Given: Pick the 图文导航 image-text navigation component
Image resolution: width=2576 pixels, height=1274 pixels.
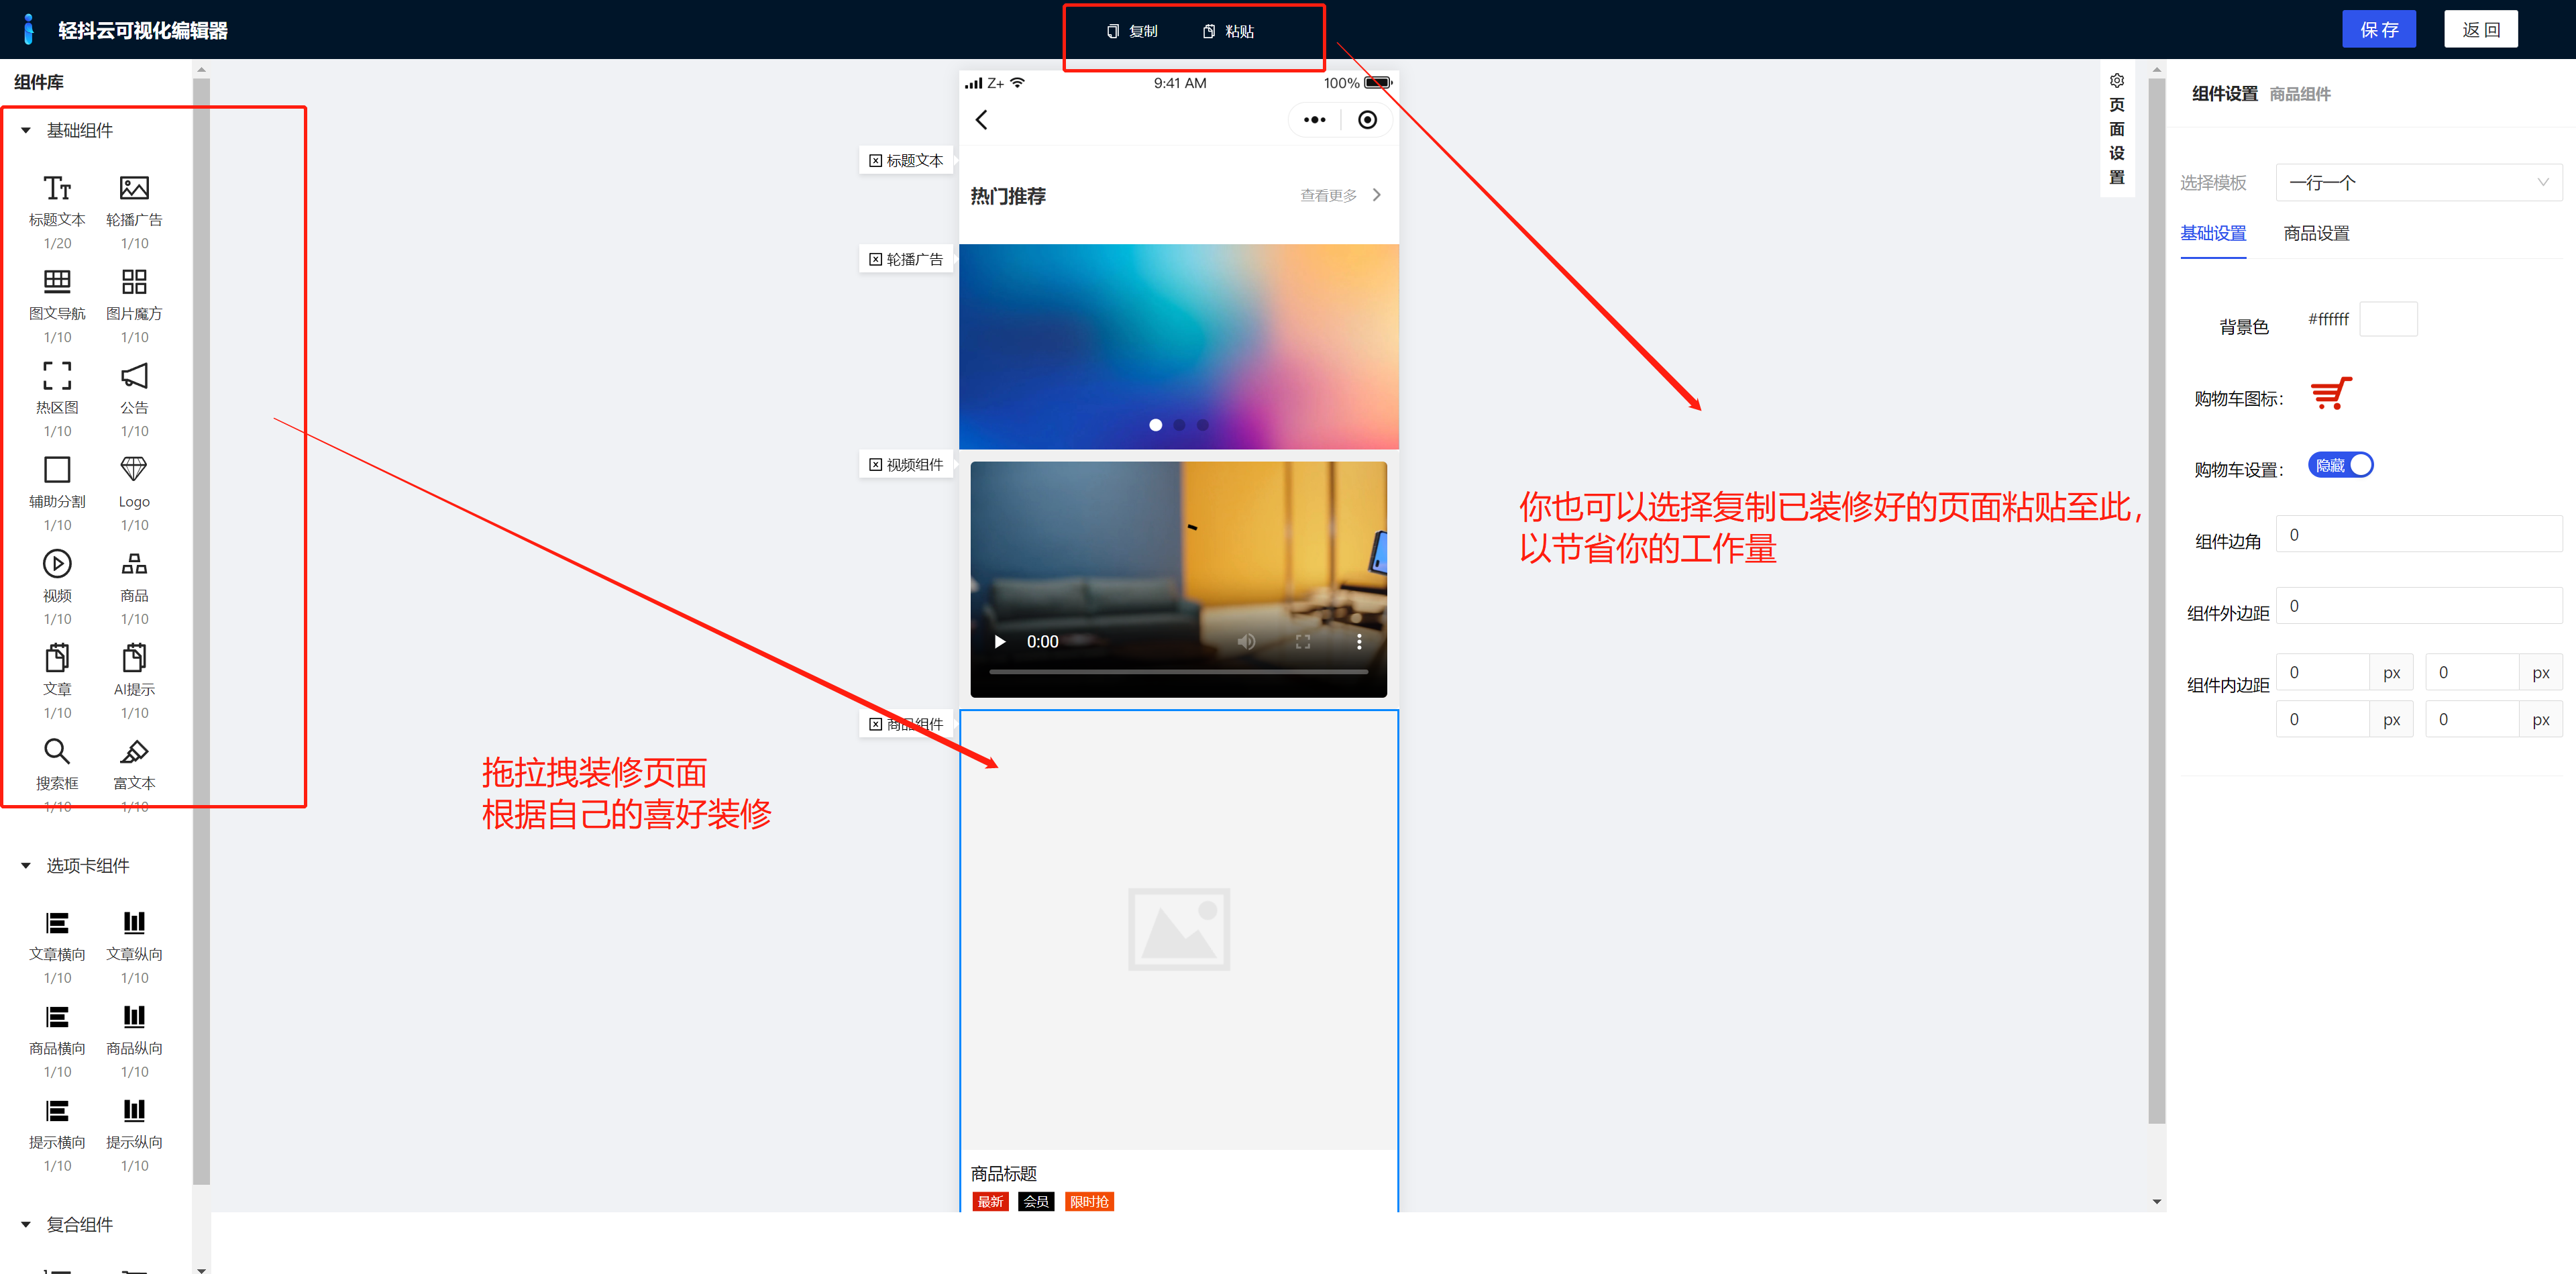Looking at the screenshot, I should point(57,305).
